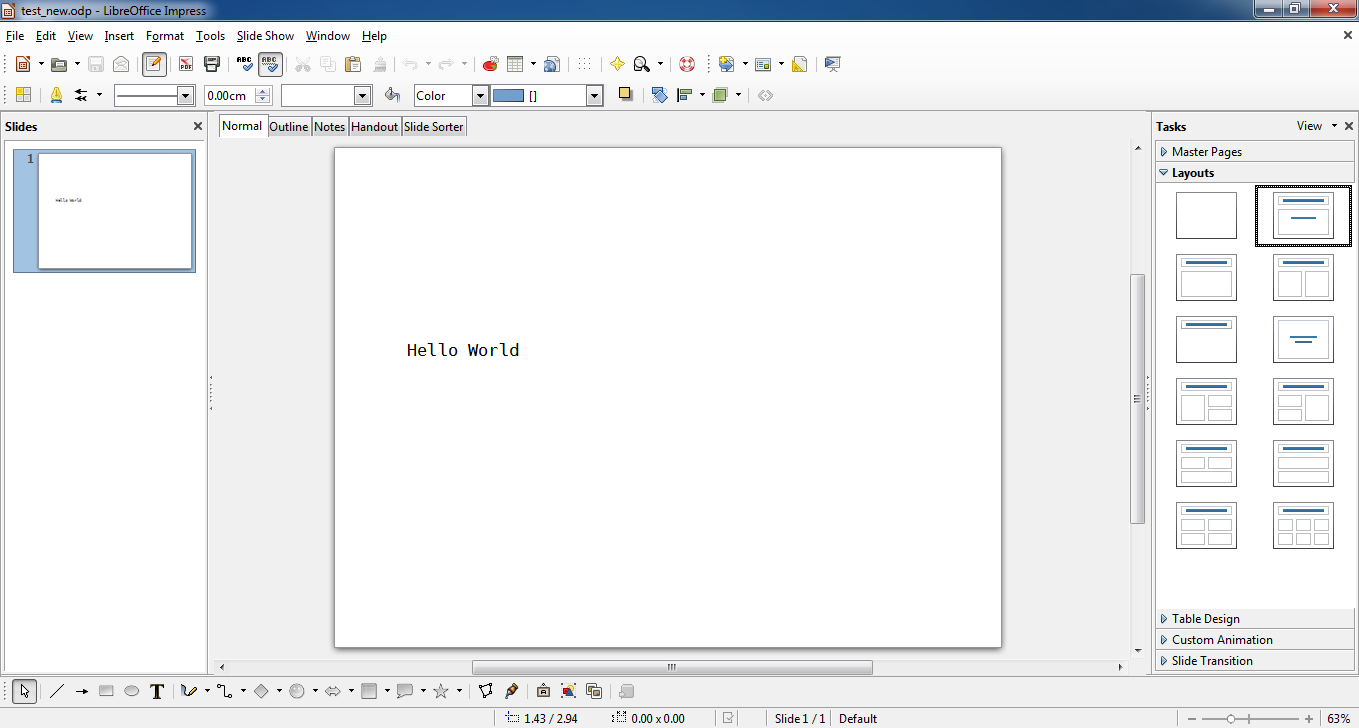Viewport: 1359px width, 728px height.
Task: Insert a chart using the chart icon
Action: [490, 64]
